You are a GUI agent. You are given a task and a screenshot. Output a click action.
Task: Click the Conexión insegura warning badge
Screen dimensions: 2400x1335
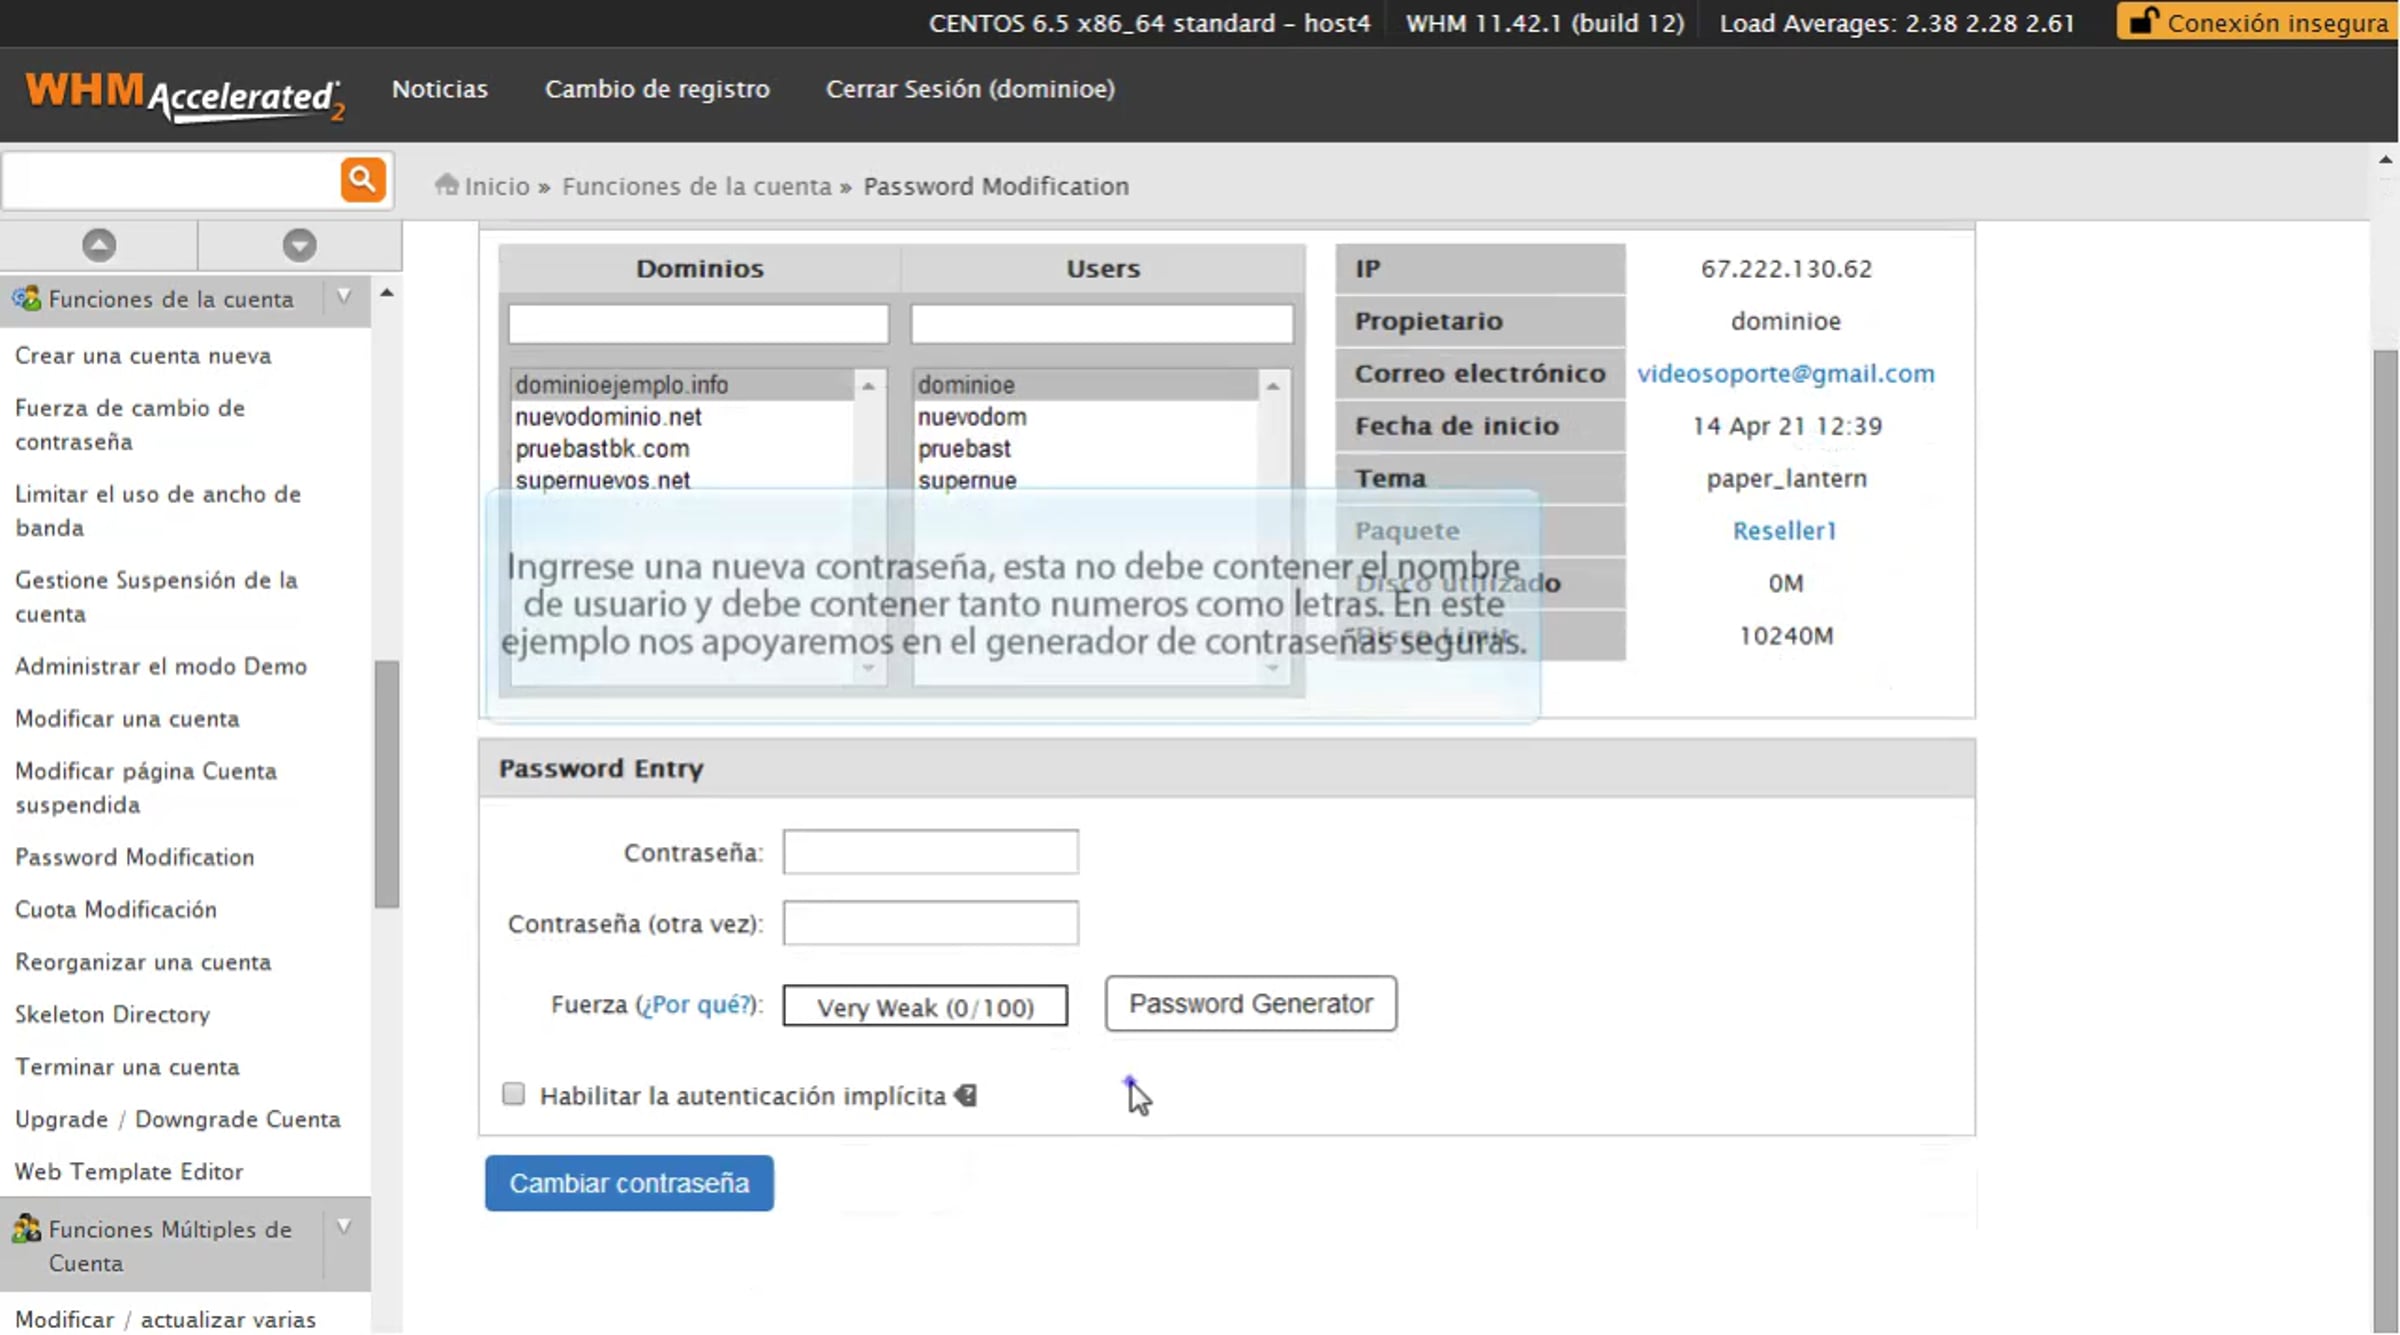click(x=2257, y=21)
